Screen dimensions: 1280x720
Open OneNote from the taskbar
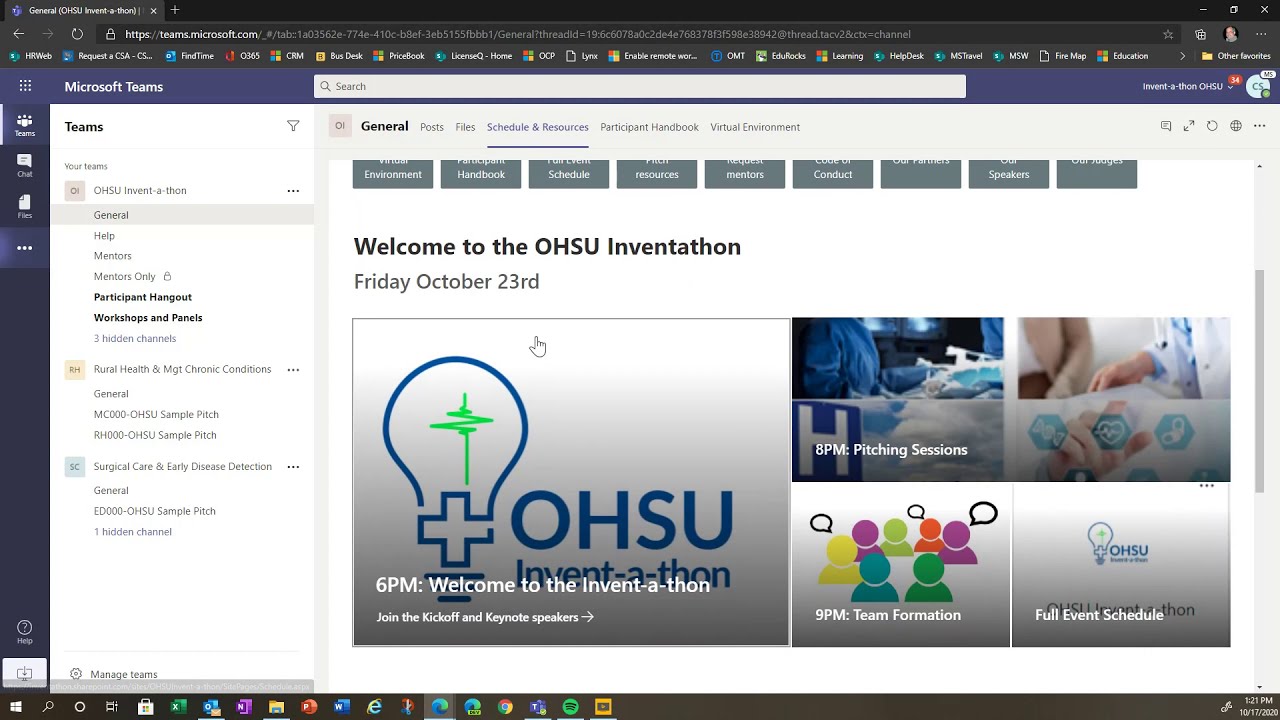click(244, 707)
